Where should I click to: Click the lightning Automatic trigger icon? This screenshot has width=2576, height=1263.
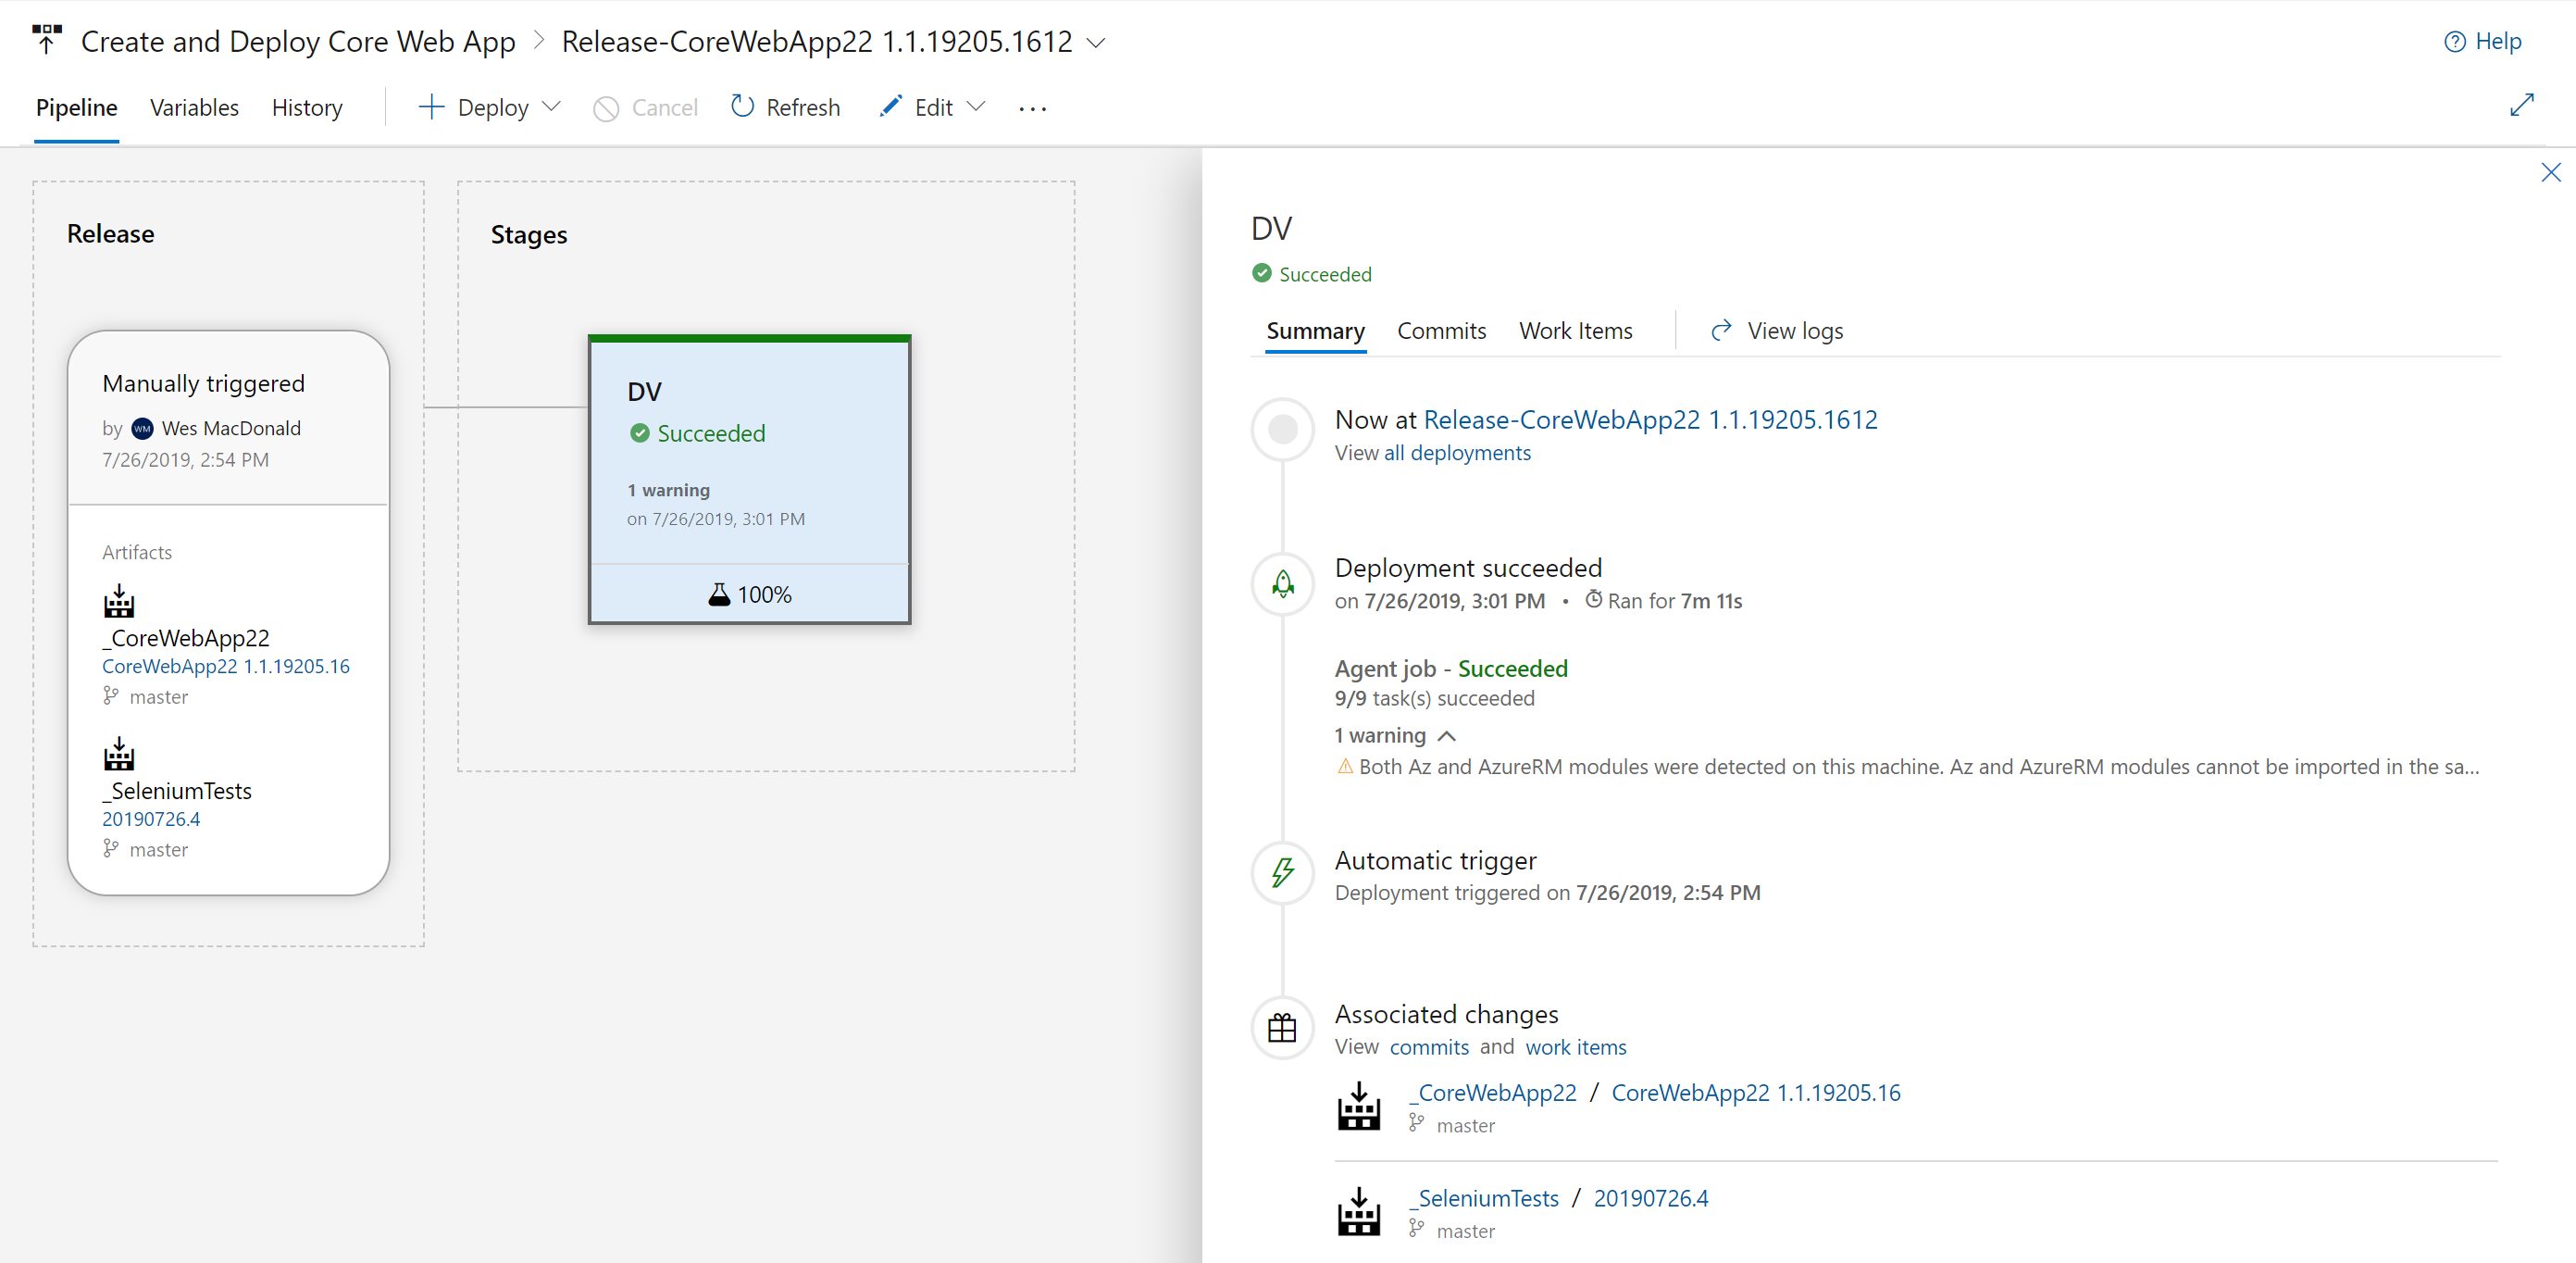pyautogui.click(x=1282, y=873)
